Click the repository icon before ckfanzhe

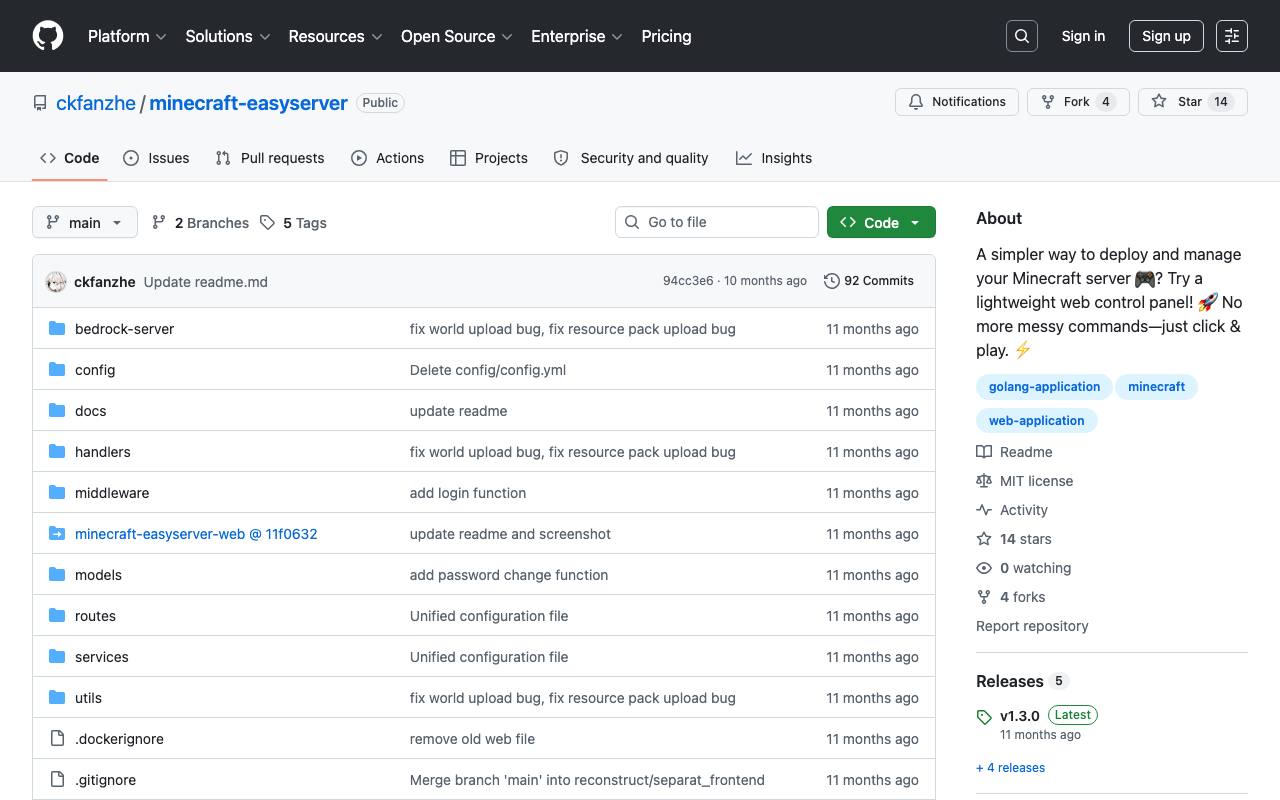click(x=40, y=103)
